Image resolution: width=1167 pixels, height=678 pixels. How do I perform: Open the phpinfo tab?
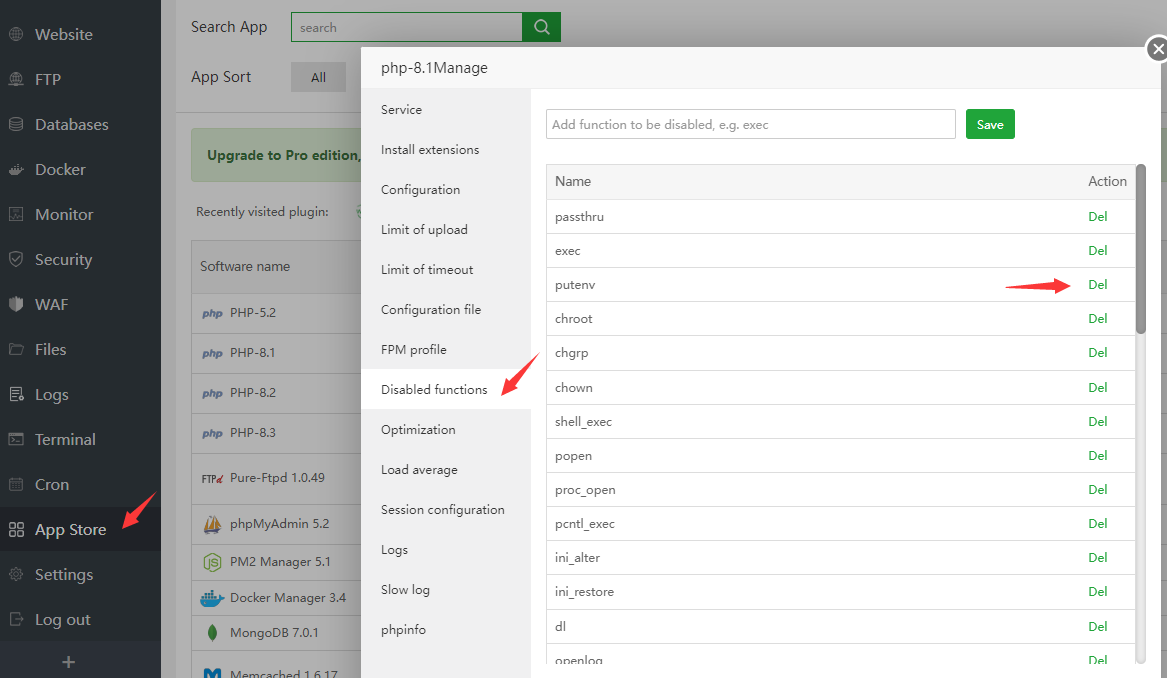(446, 630)
